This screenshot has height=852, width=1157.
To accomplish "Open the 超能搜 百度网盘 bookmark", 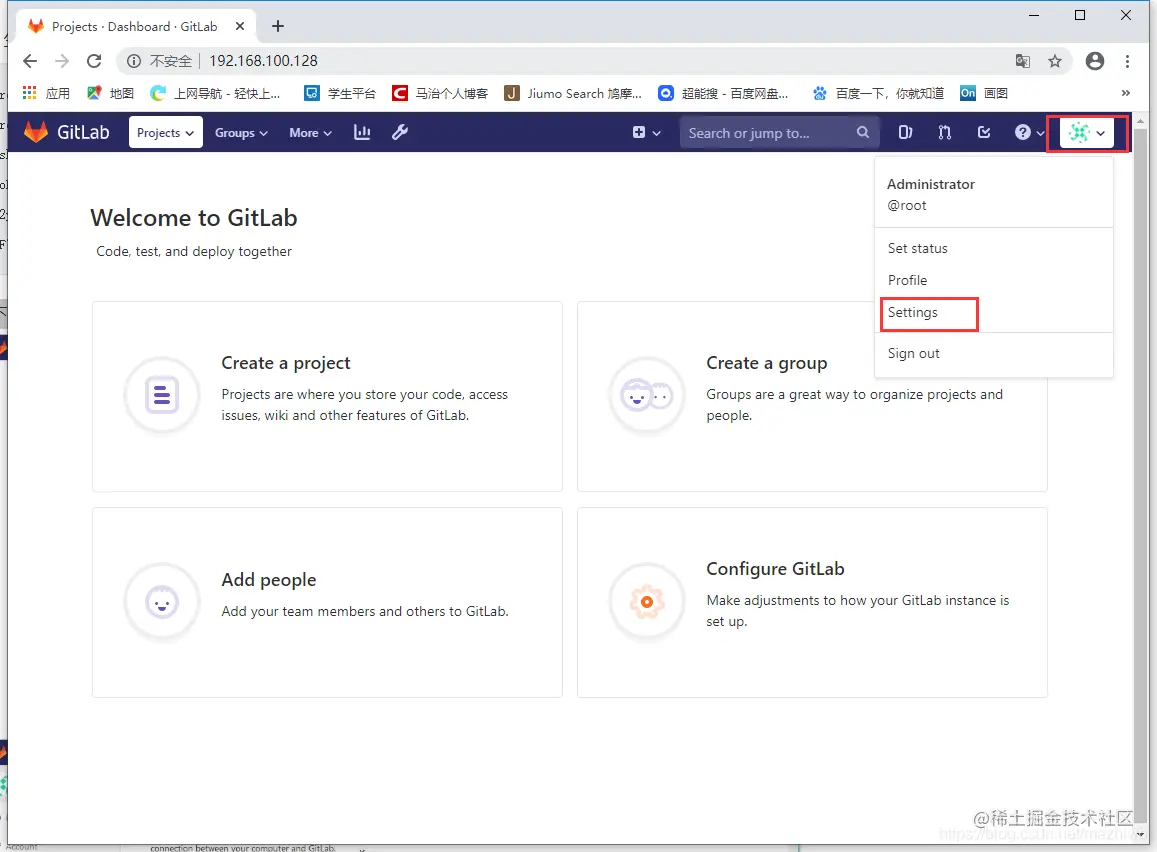I will [x=724, y=93].
